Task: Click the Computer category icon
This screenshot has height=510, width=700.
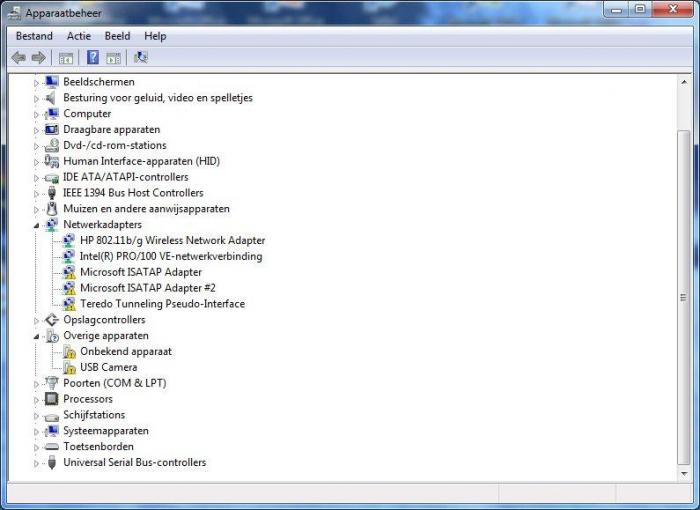Action: tap(52, 113)
